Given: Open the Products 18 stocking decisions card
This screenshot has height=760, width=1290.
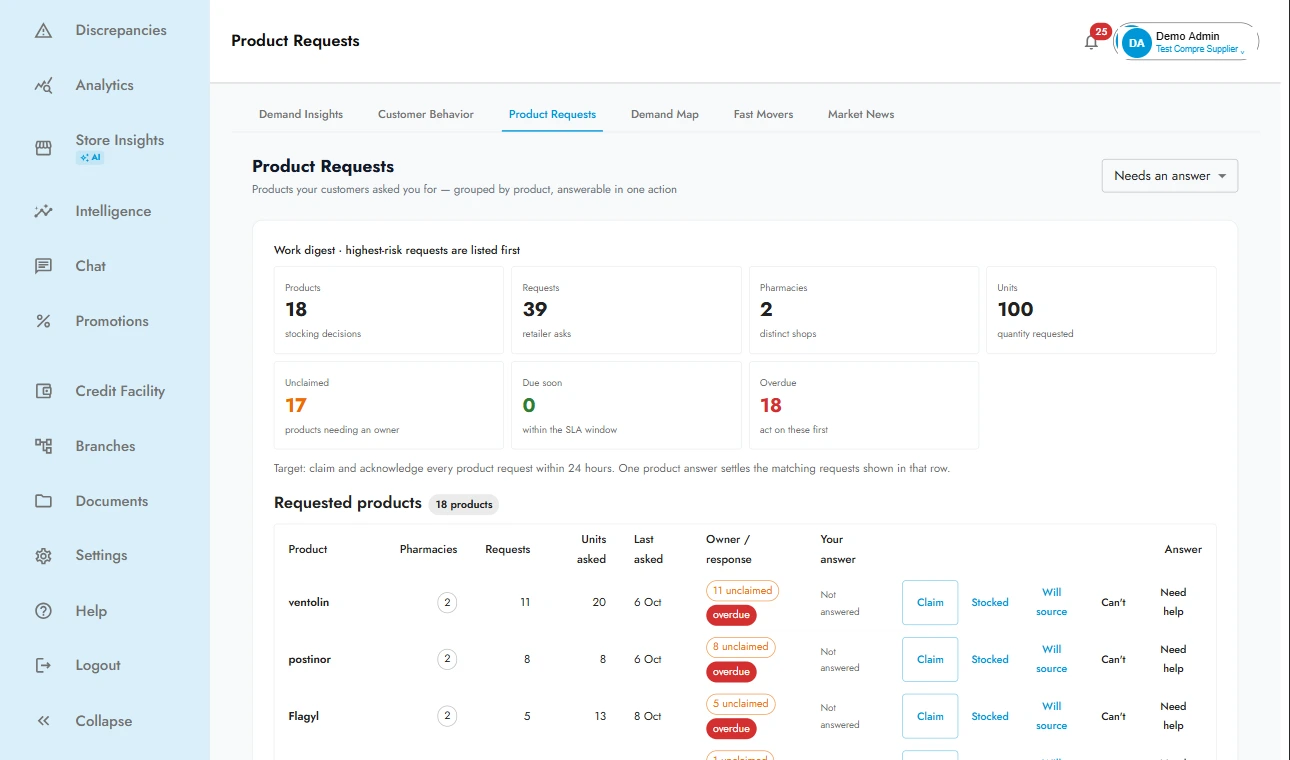Looking at the screenshot, I should coord(389,310).
